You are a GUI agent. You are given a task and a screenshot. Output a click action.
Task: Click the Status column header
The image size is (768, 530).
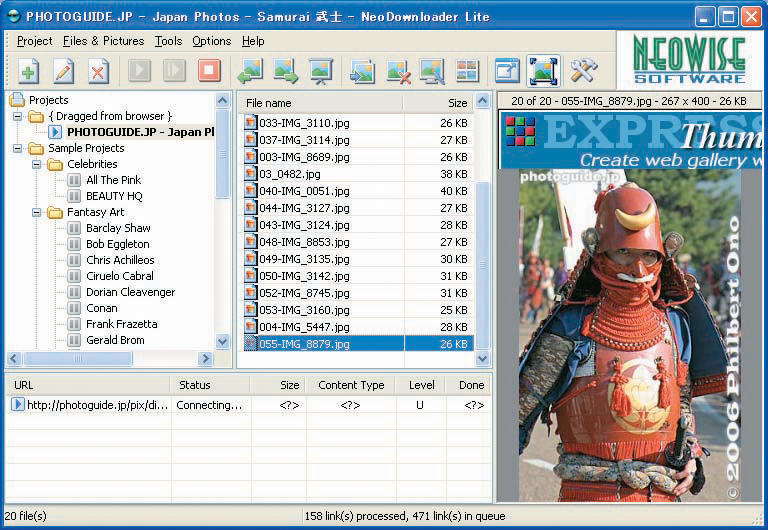[x=210, y=385]
